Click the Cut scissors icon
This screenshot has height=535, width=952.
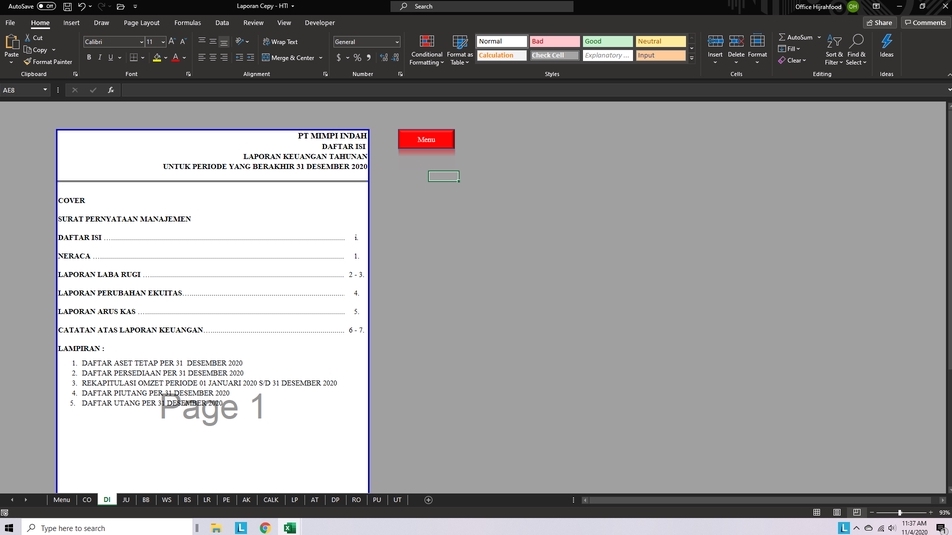(x=27, y=38)
